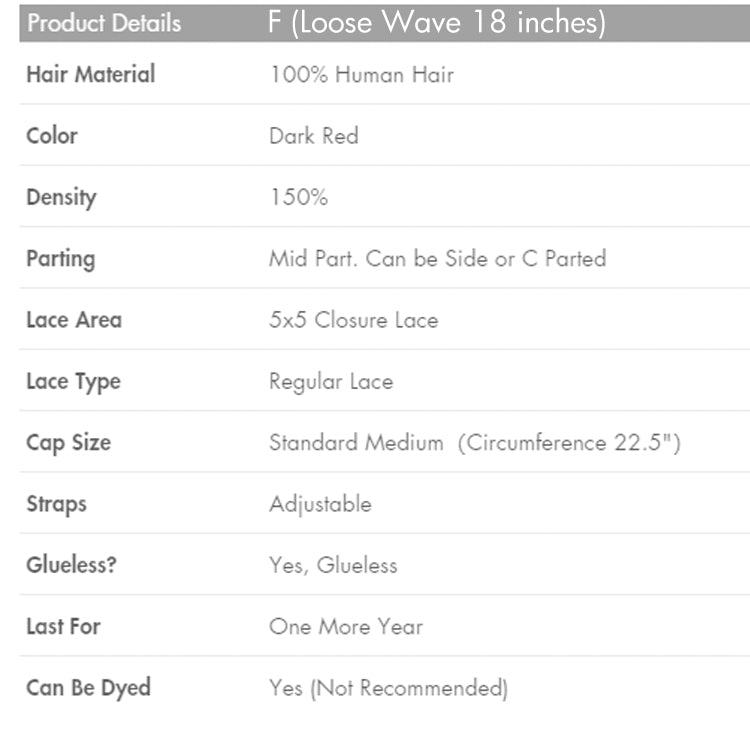Click the "Standard Medium (Circumference 22.5")" value

474,442
